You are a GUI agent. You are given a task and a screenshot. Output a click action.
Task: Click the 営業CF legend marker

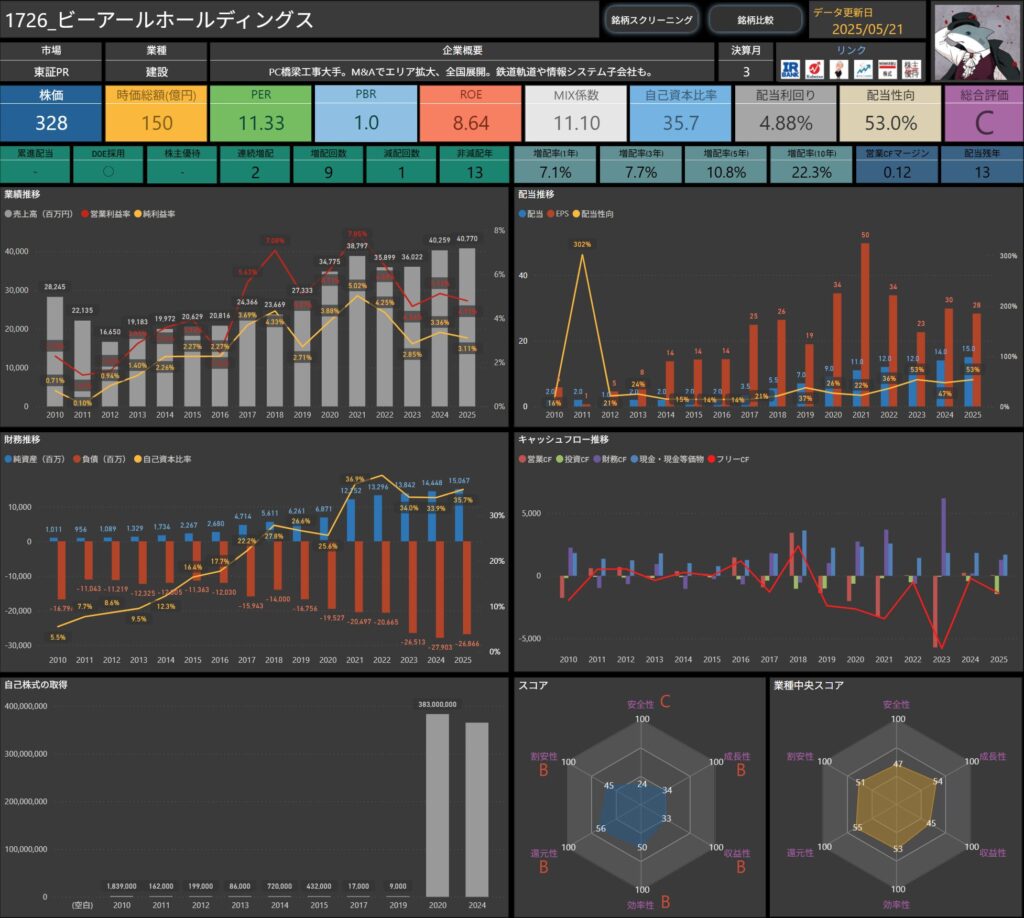coord(522,460)
